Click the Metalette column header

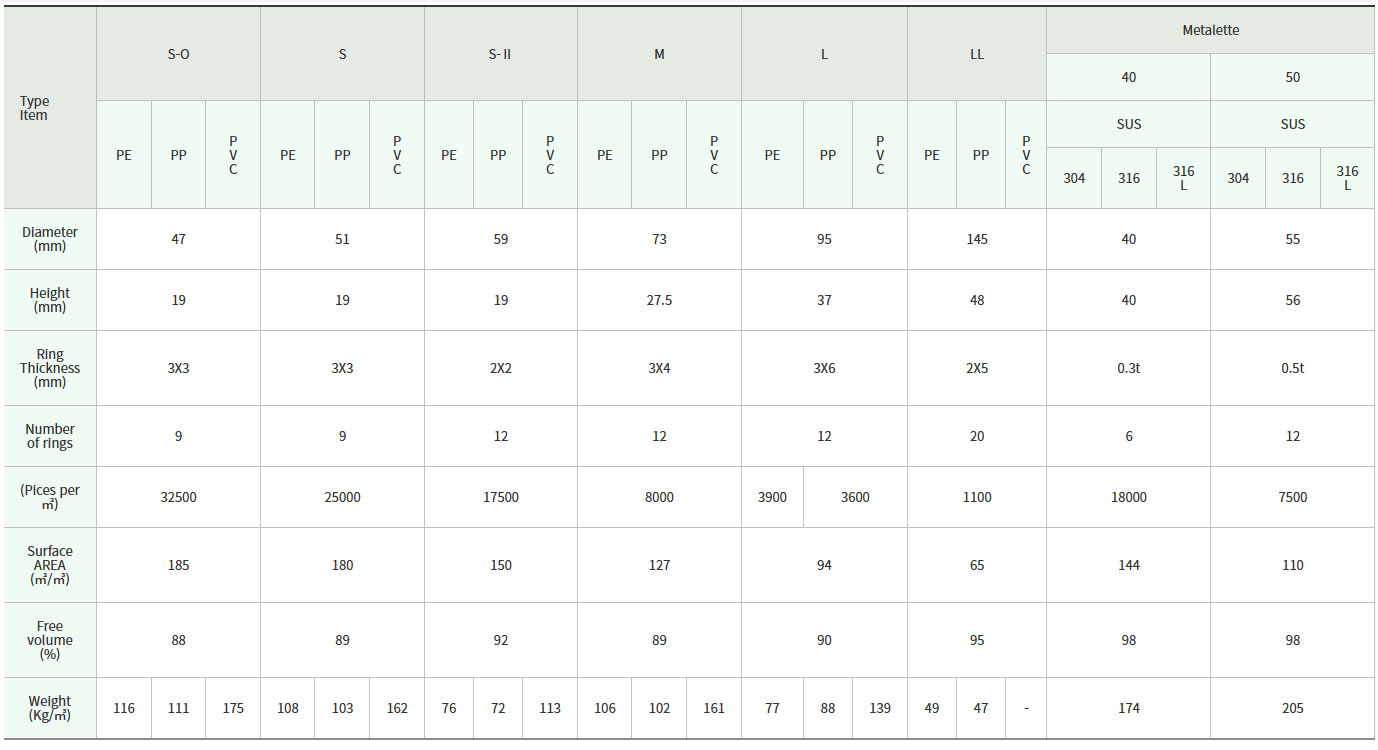(1210, 30)
